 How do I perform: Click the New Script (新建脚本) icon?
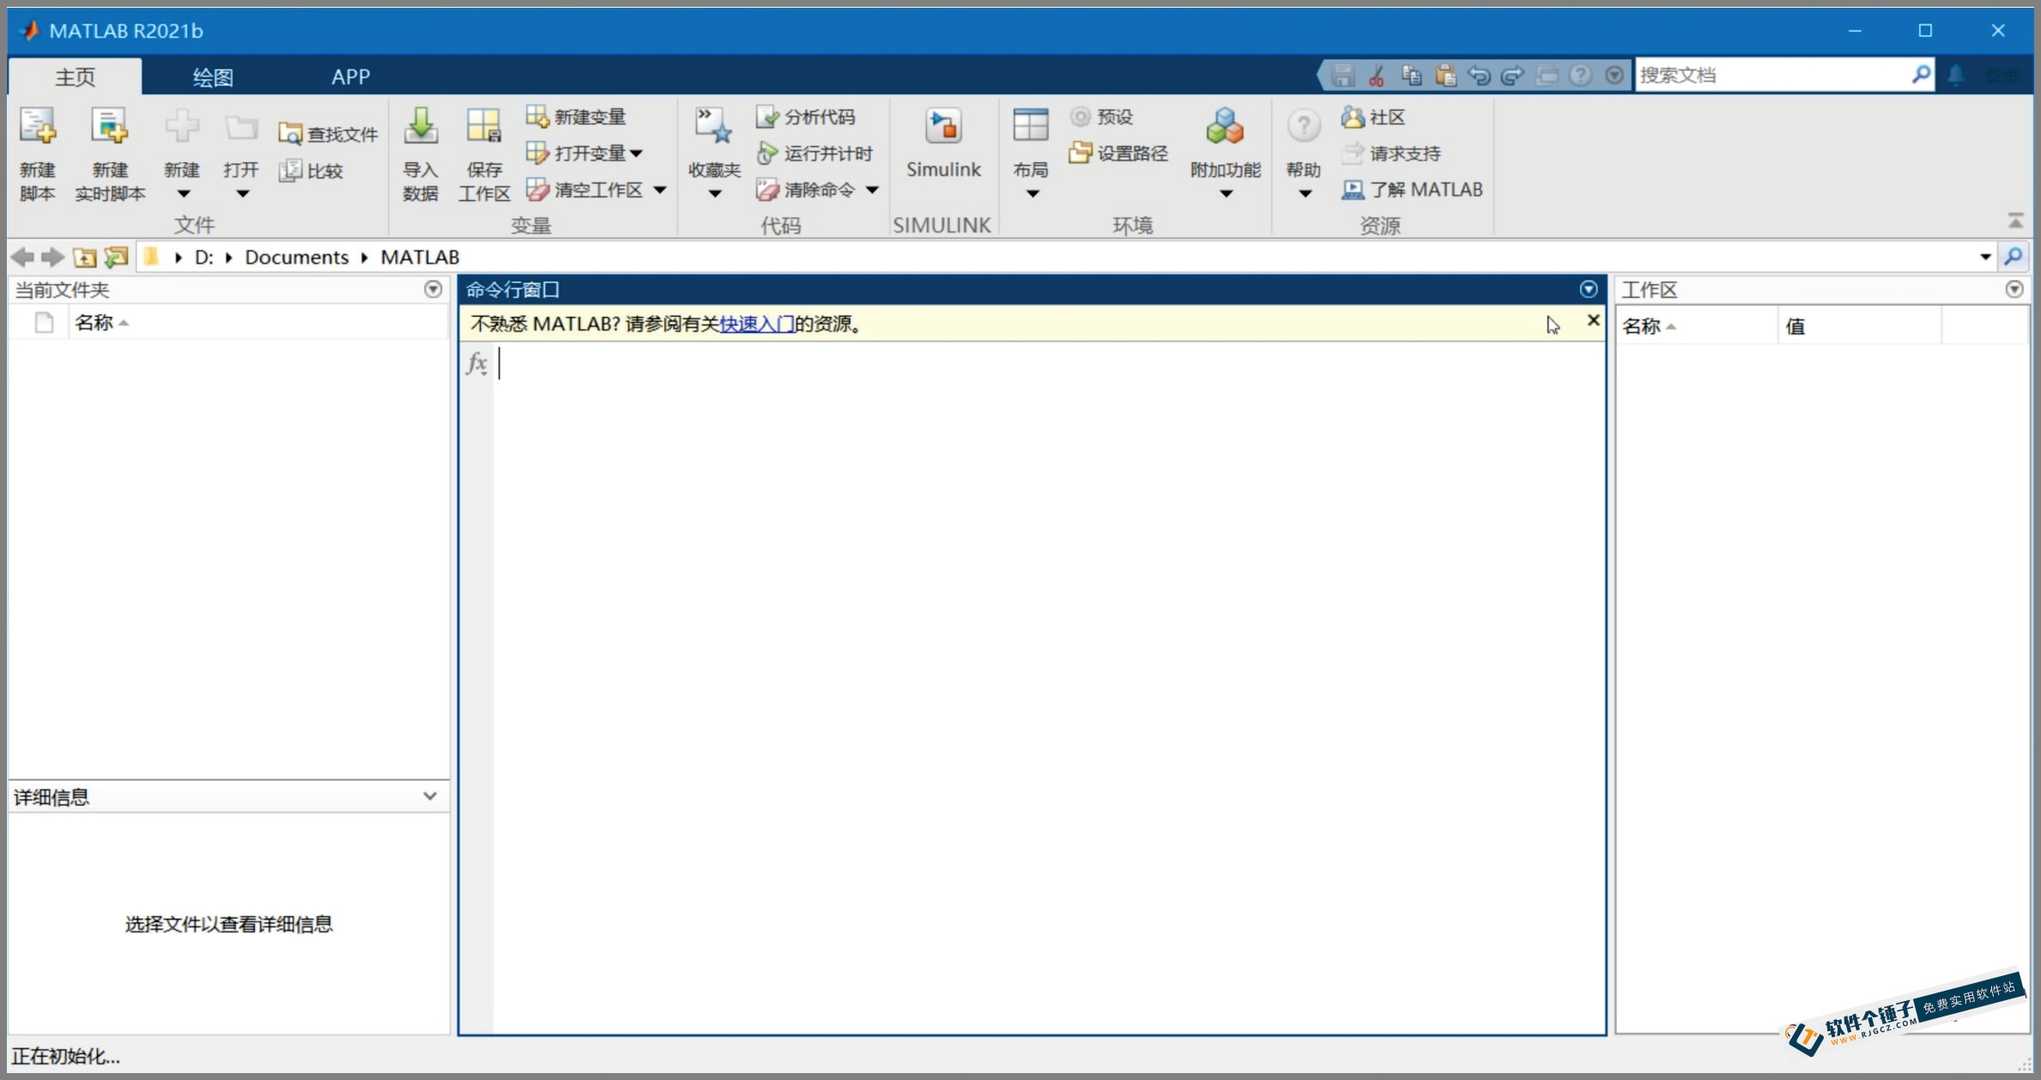click(37, 128)
